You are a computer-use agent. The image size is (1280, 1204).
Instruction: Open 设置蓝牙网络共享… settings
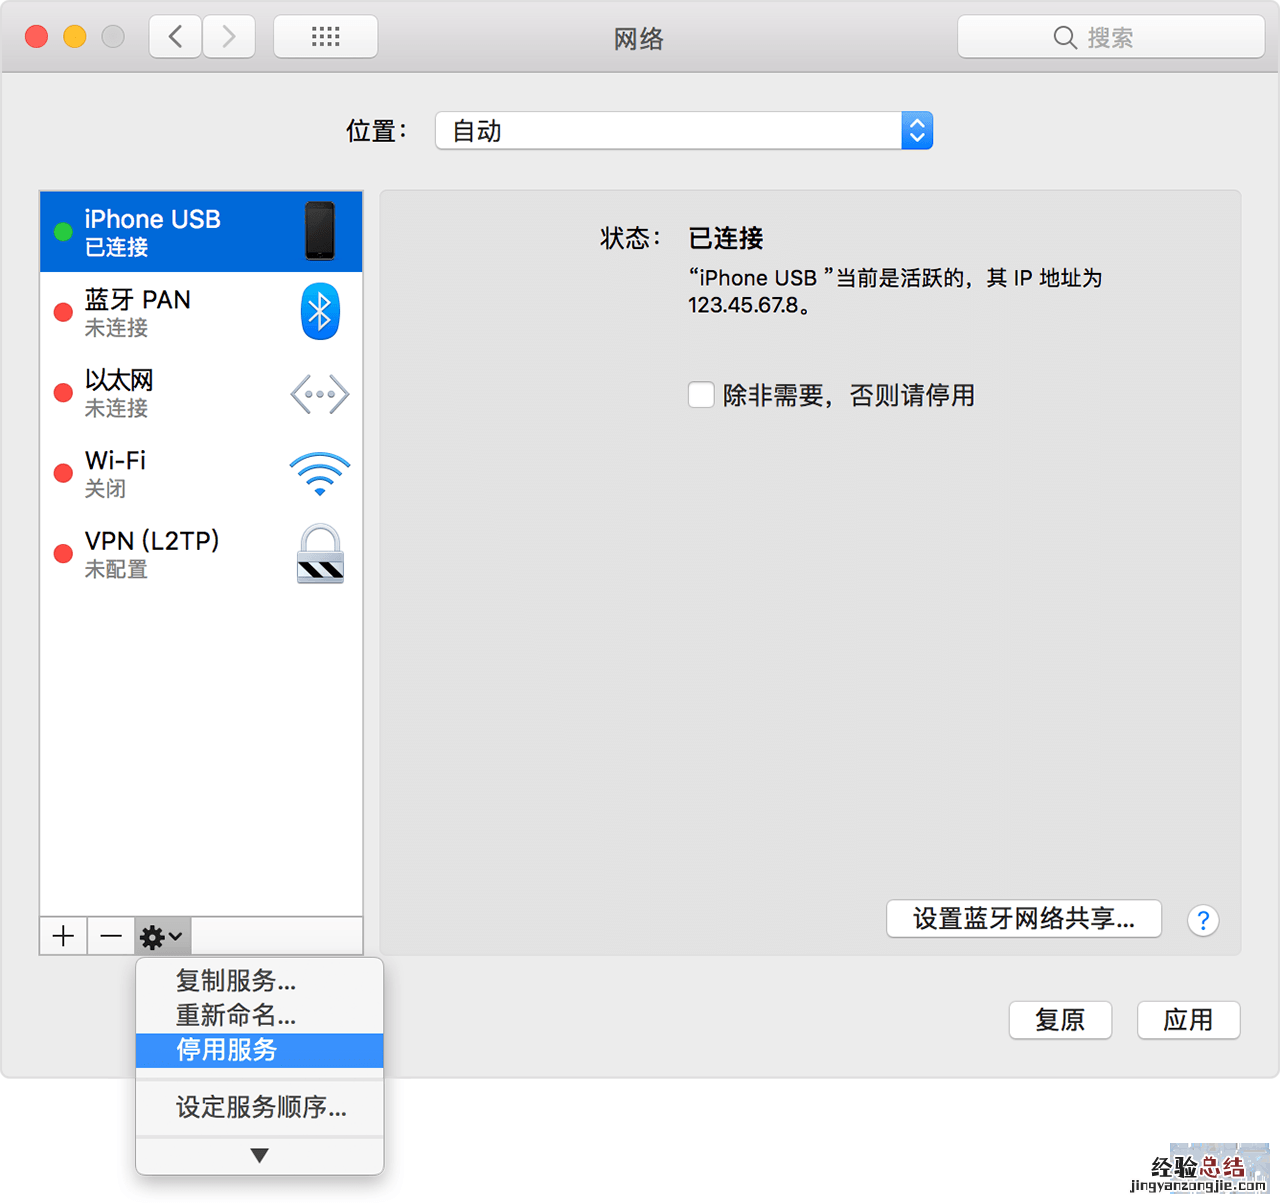(1023, 919)
